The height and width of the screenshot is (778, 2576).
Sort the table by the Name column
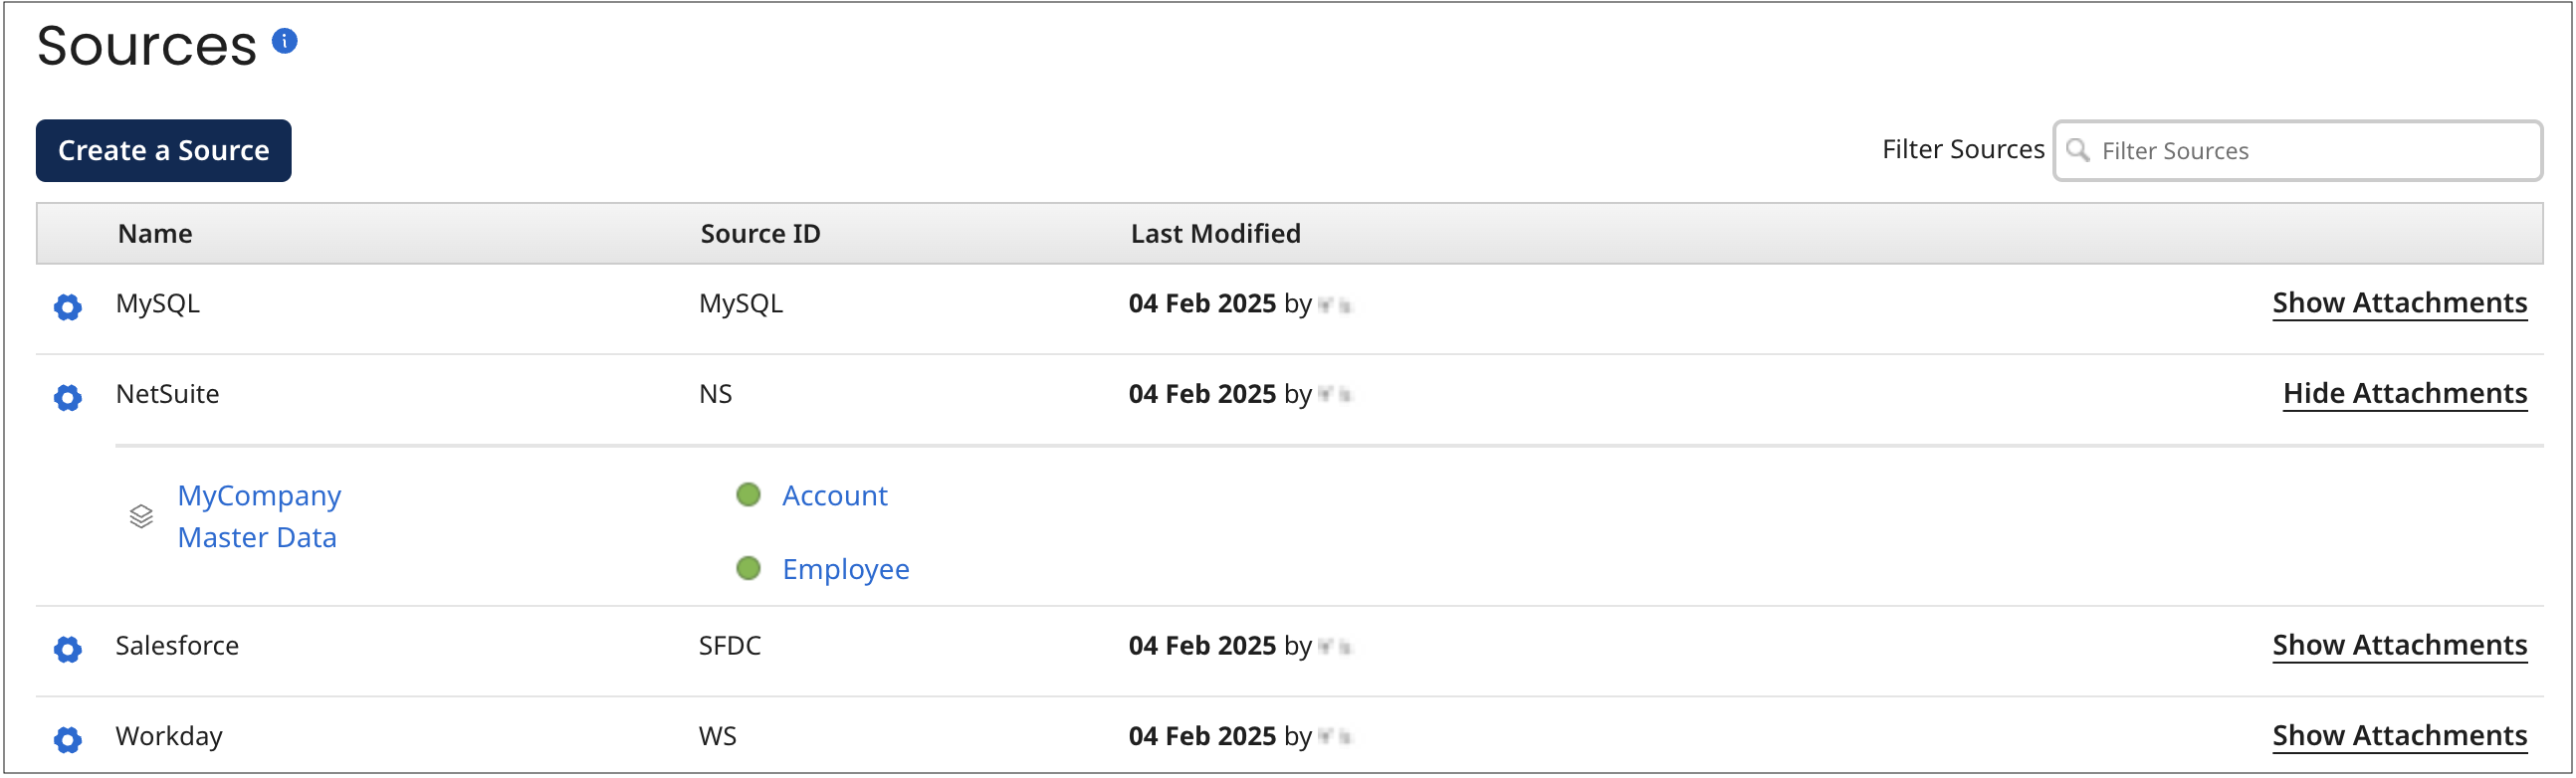[x=155, y=233]
